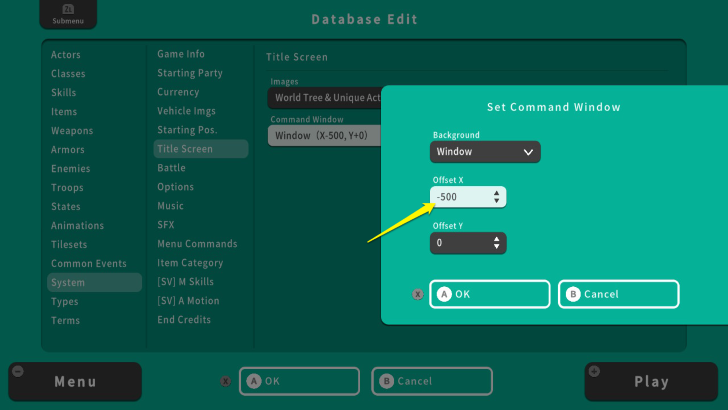Open Battle settings in System submenu
Screen dimensions: 728x410
[x=171, y=168]
